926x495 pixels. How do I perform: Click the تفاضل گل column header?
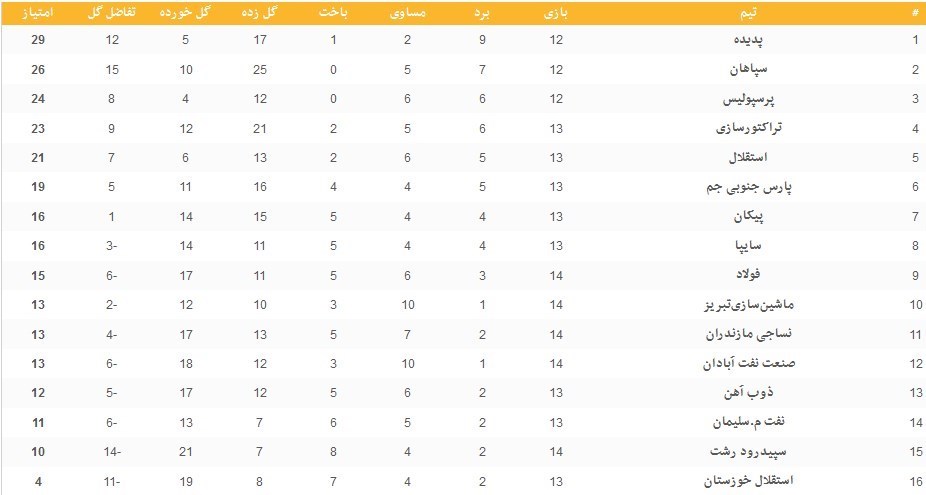(x=112, y=12)
